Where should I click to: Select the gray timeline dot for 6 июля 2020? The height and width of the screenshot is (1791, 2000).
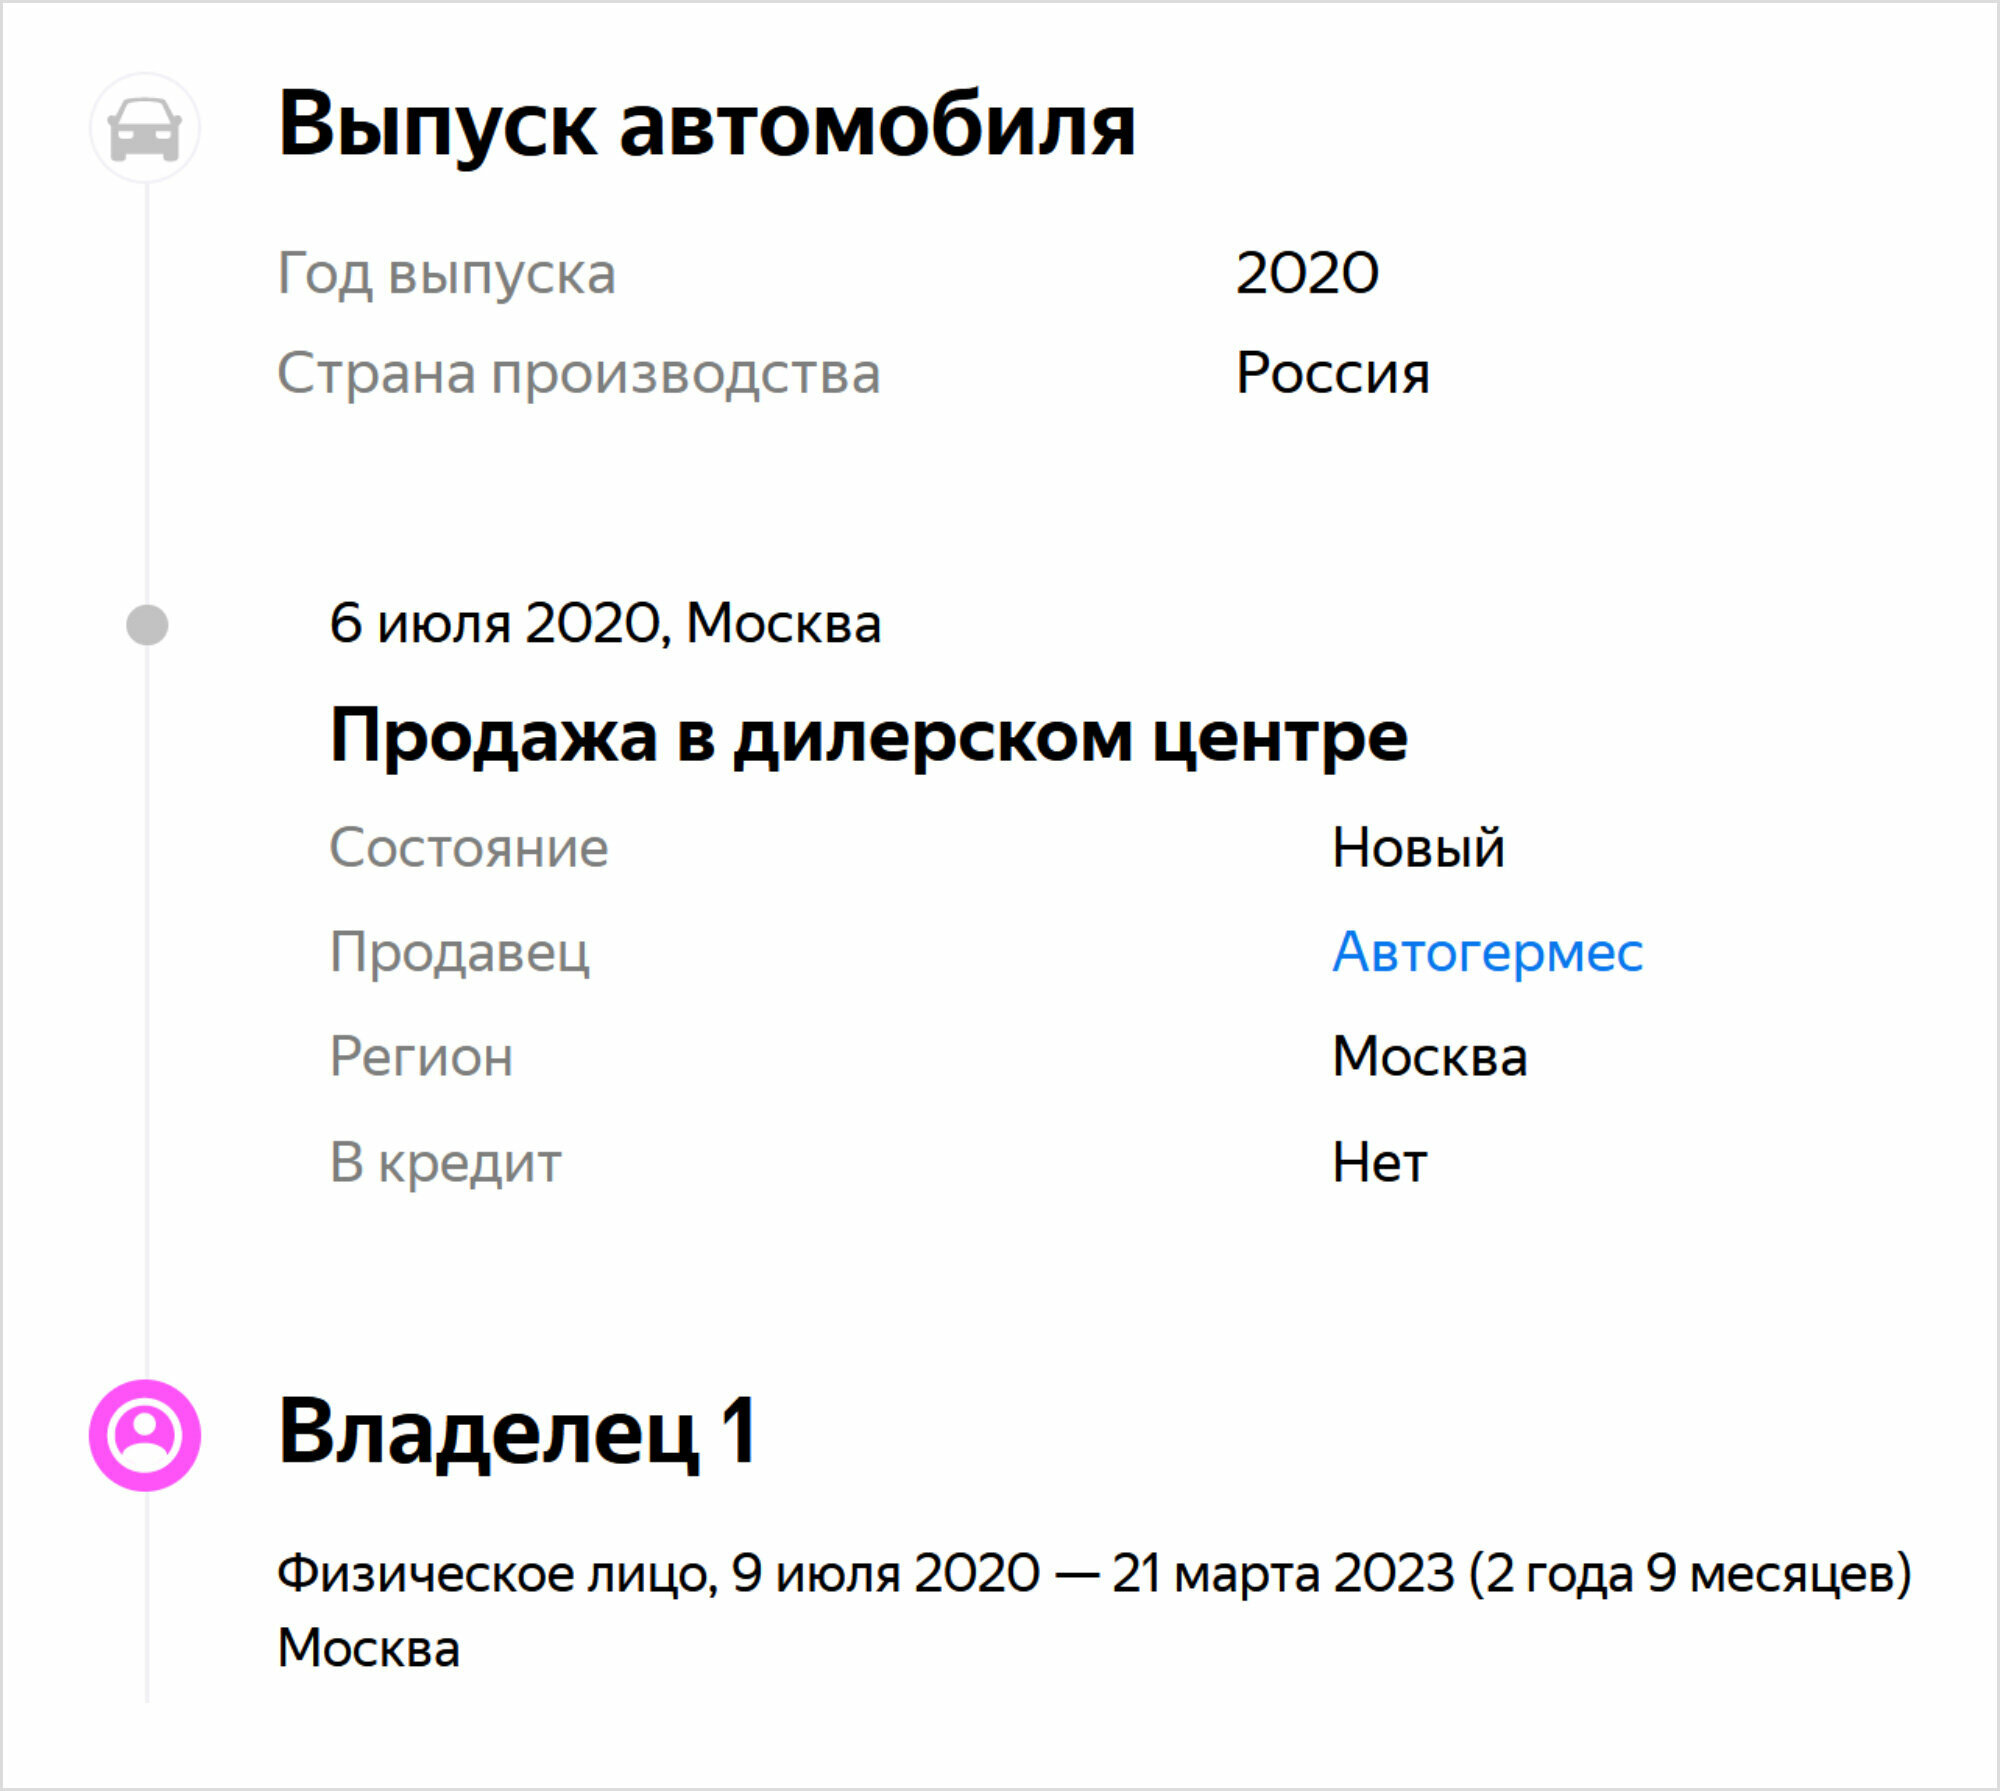tap(147, 625)
